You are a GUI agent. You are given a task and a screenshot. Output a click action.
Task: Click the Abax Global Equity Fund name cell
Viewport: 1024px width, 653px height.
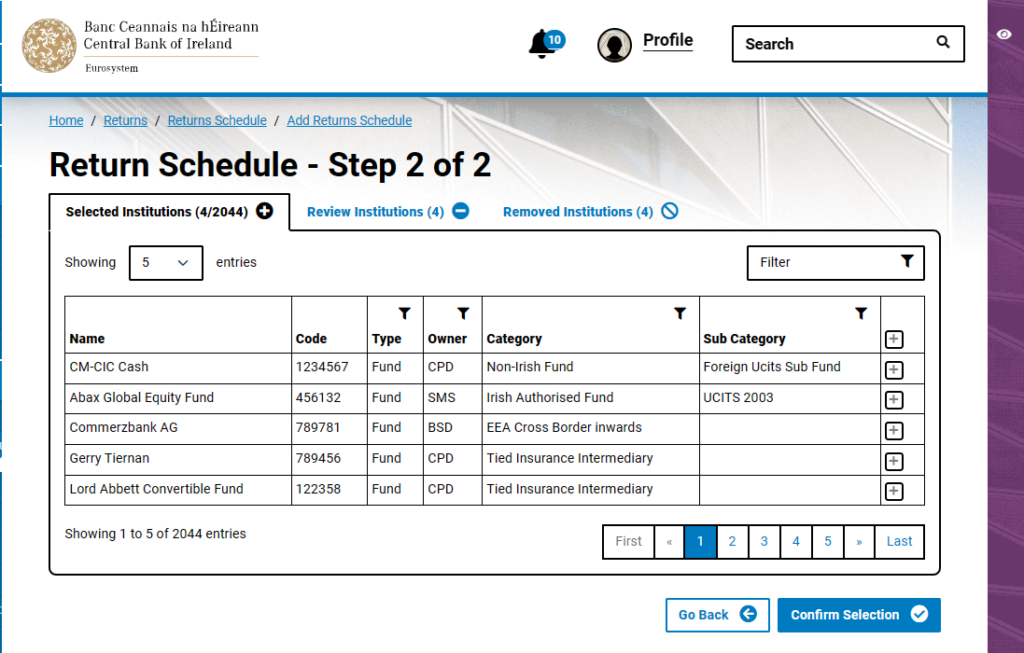point(178,398)
